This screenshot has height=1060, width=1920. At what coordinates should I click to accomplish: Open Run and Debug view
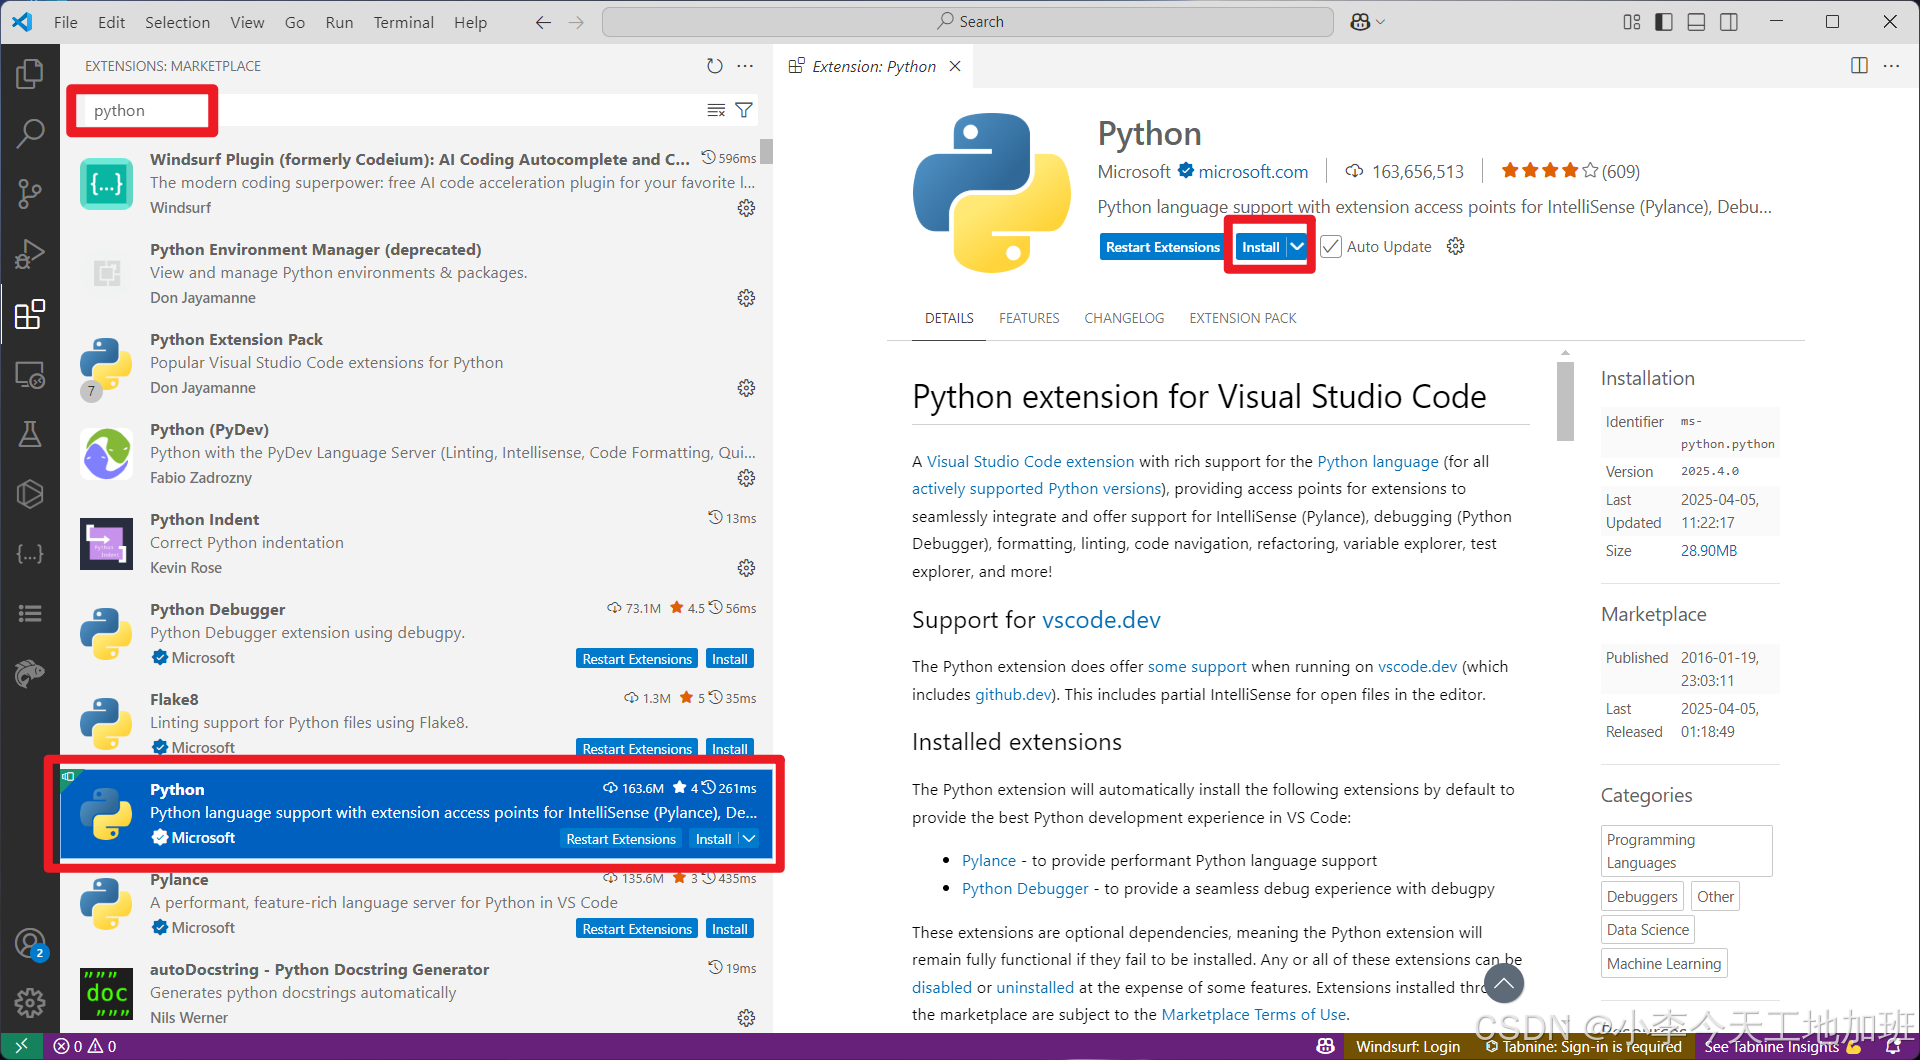(30, 253)
